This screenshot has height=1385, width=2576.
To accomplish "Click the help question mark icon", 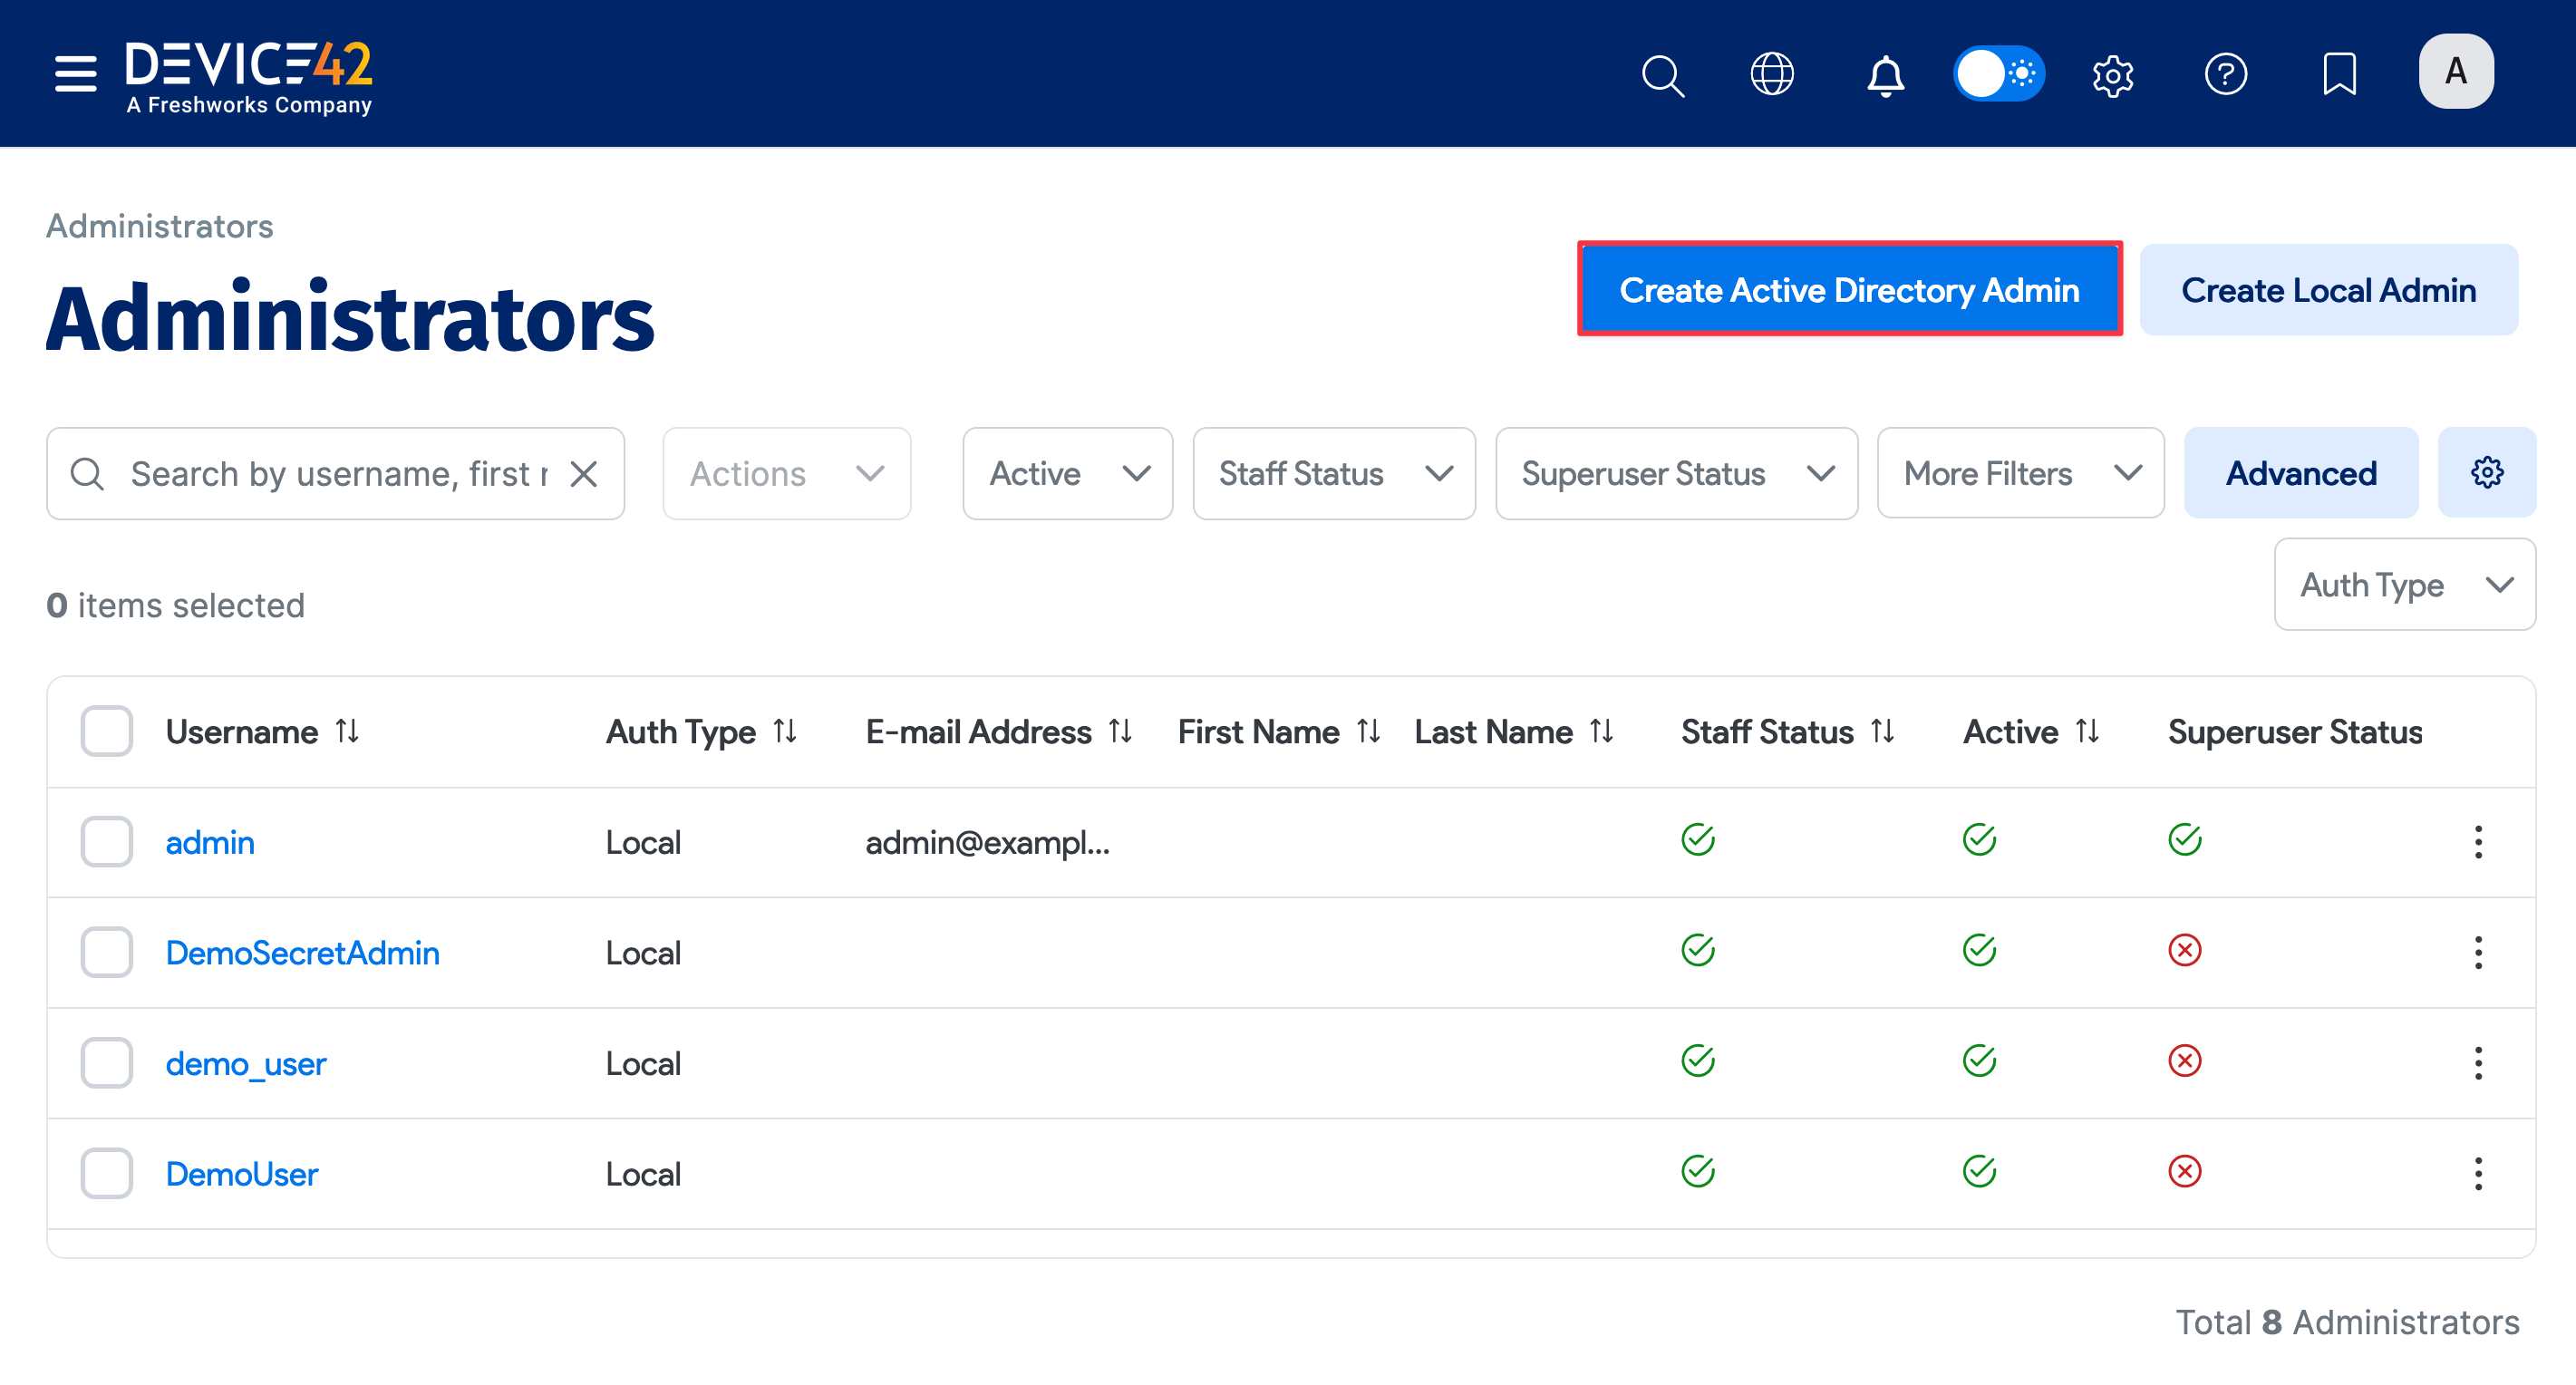I will pyautogui.click(x=2226, y=74).
